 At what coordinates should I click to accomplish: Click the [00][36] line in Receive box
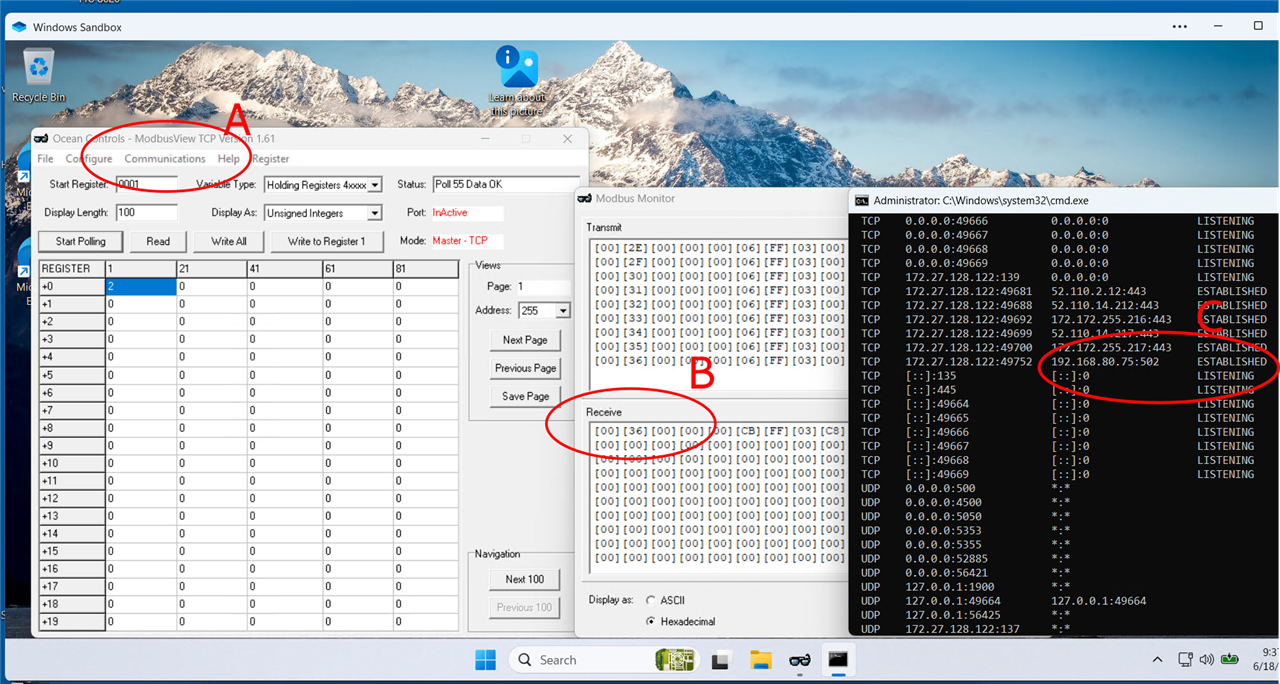coord(718,430)
